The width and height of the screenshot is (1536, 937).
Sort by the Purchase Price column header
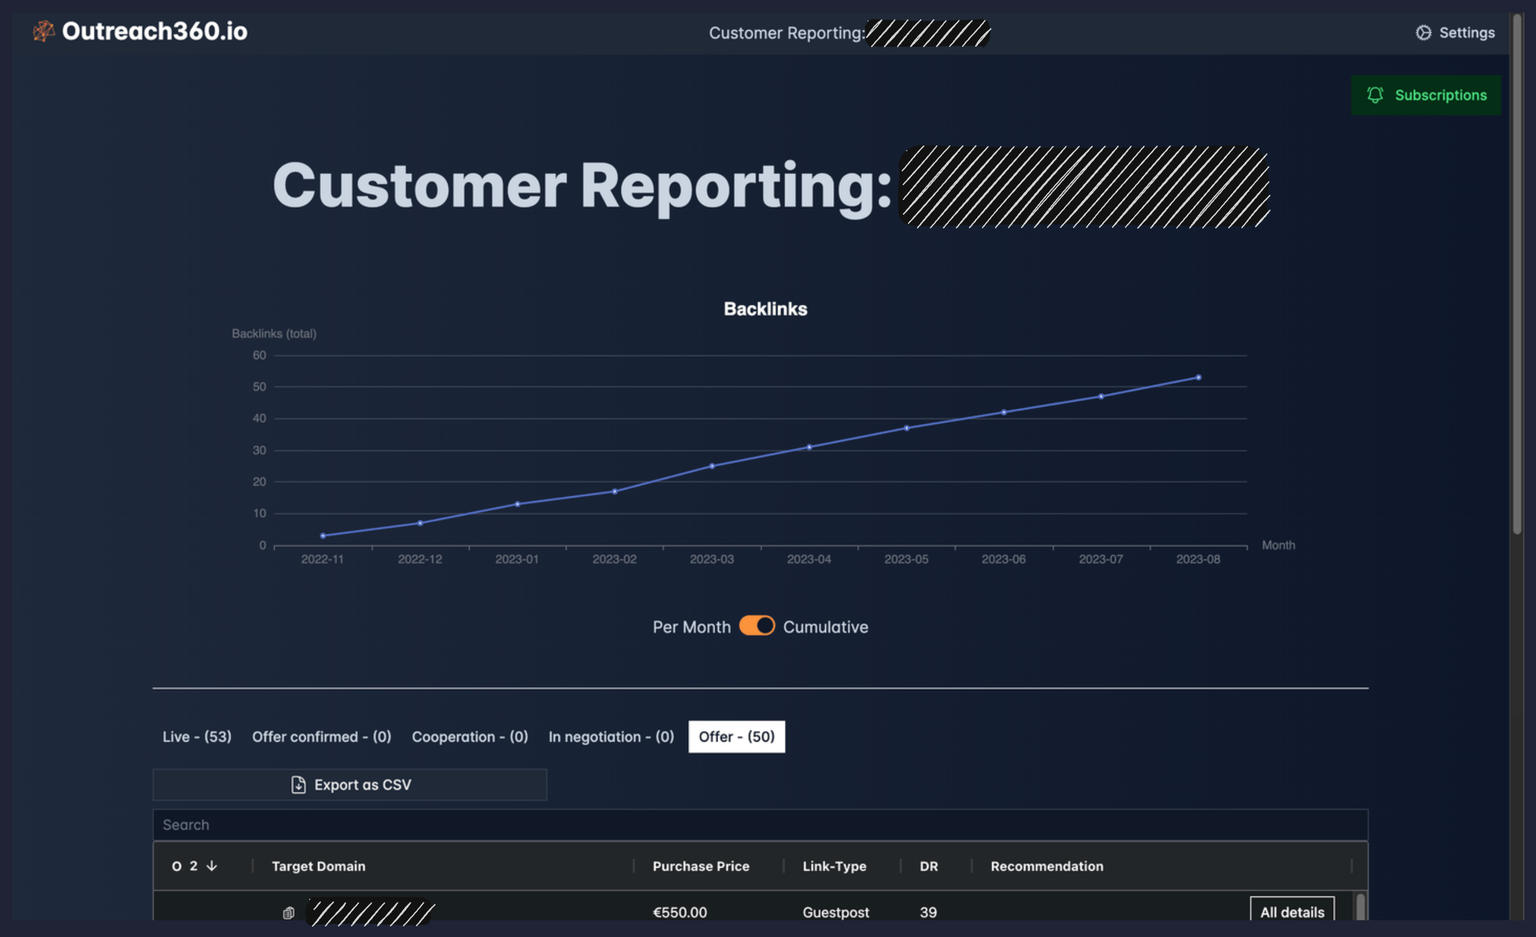[x=700, y=866]
